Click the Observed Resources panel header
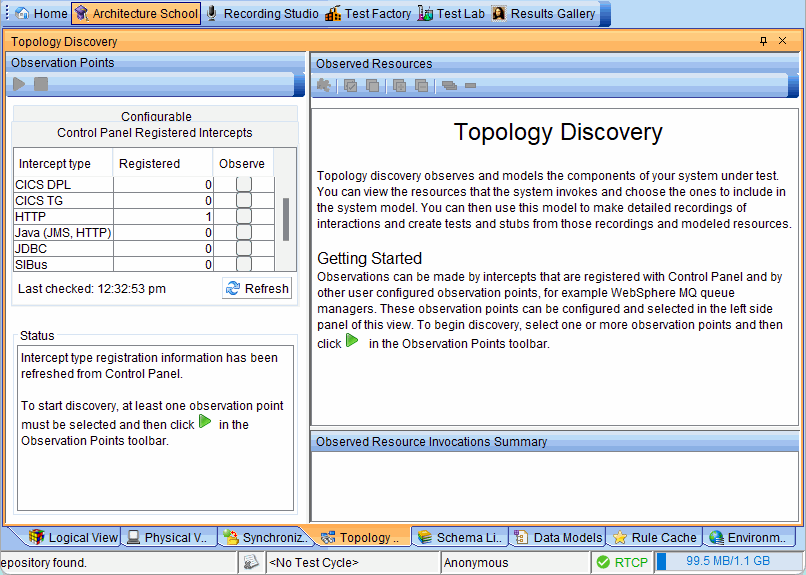This screenshot has height=575, width=806. [x=555, y=63]
